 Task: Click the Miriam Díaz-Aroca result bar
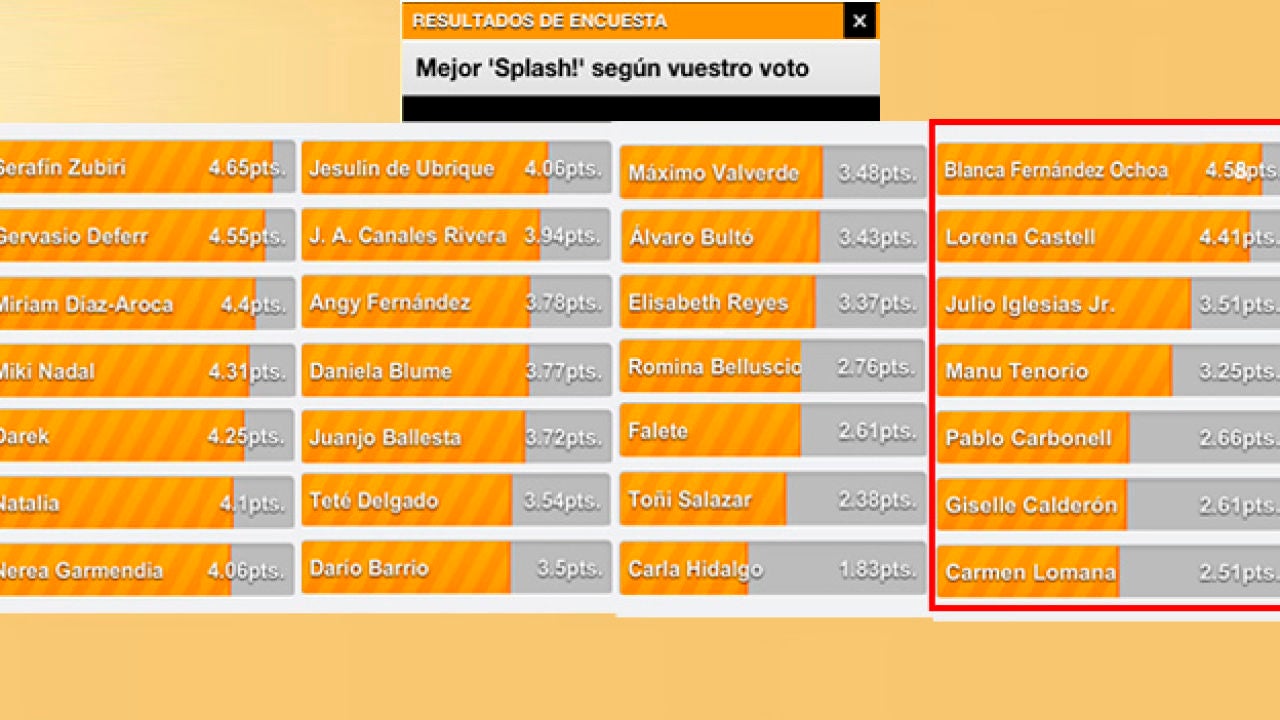[146, 304]
